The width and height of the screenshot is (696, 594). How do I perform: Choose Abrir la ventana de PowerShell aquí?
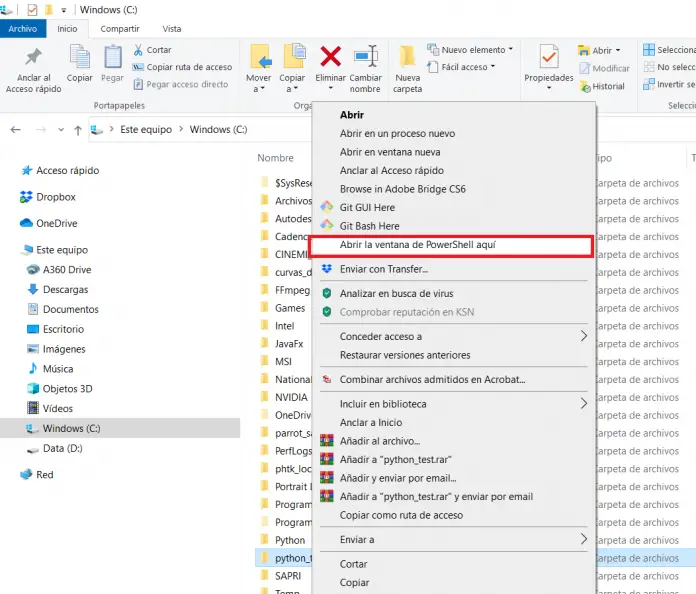coord(417,245)
